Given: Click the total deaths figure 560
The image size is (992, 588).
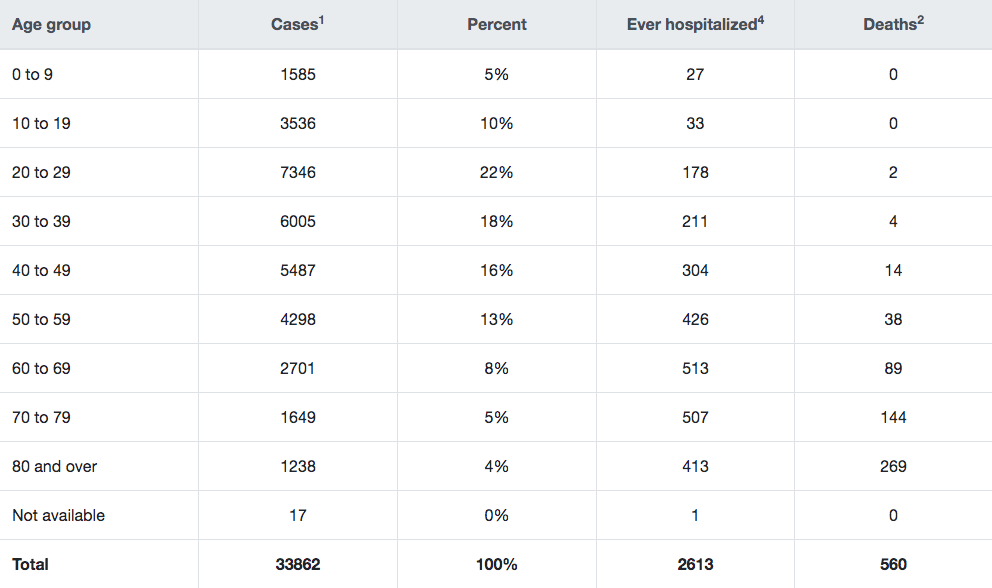Looking at the screenshot, I should (893, 565).
